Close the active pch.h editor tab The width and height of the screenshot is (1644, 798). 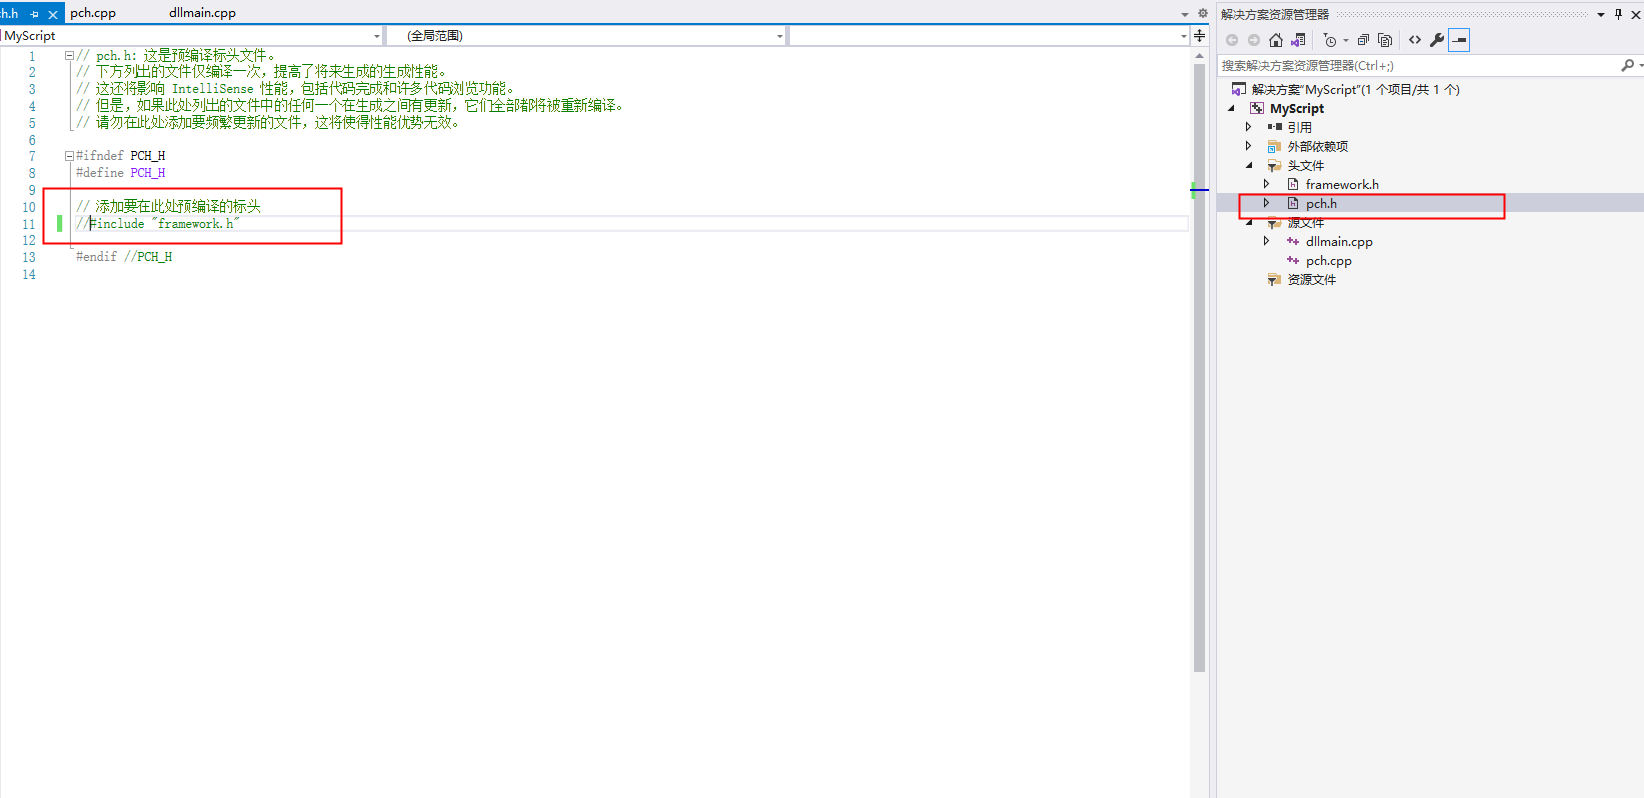pos(53,14)
